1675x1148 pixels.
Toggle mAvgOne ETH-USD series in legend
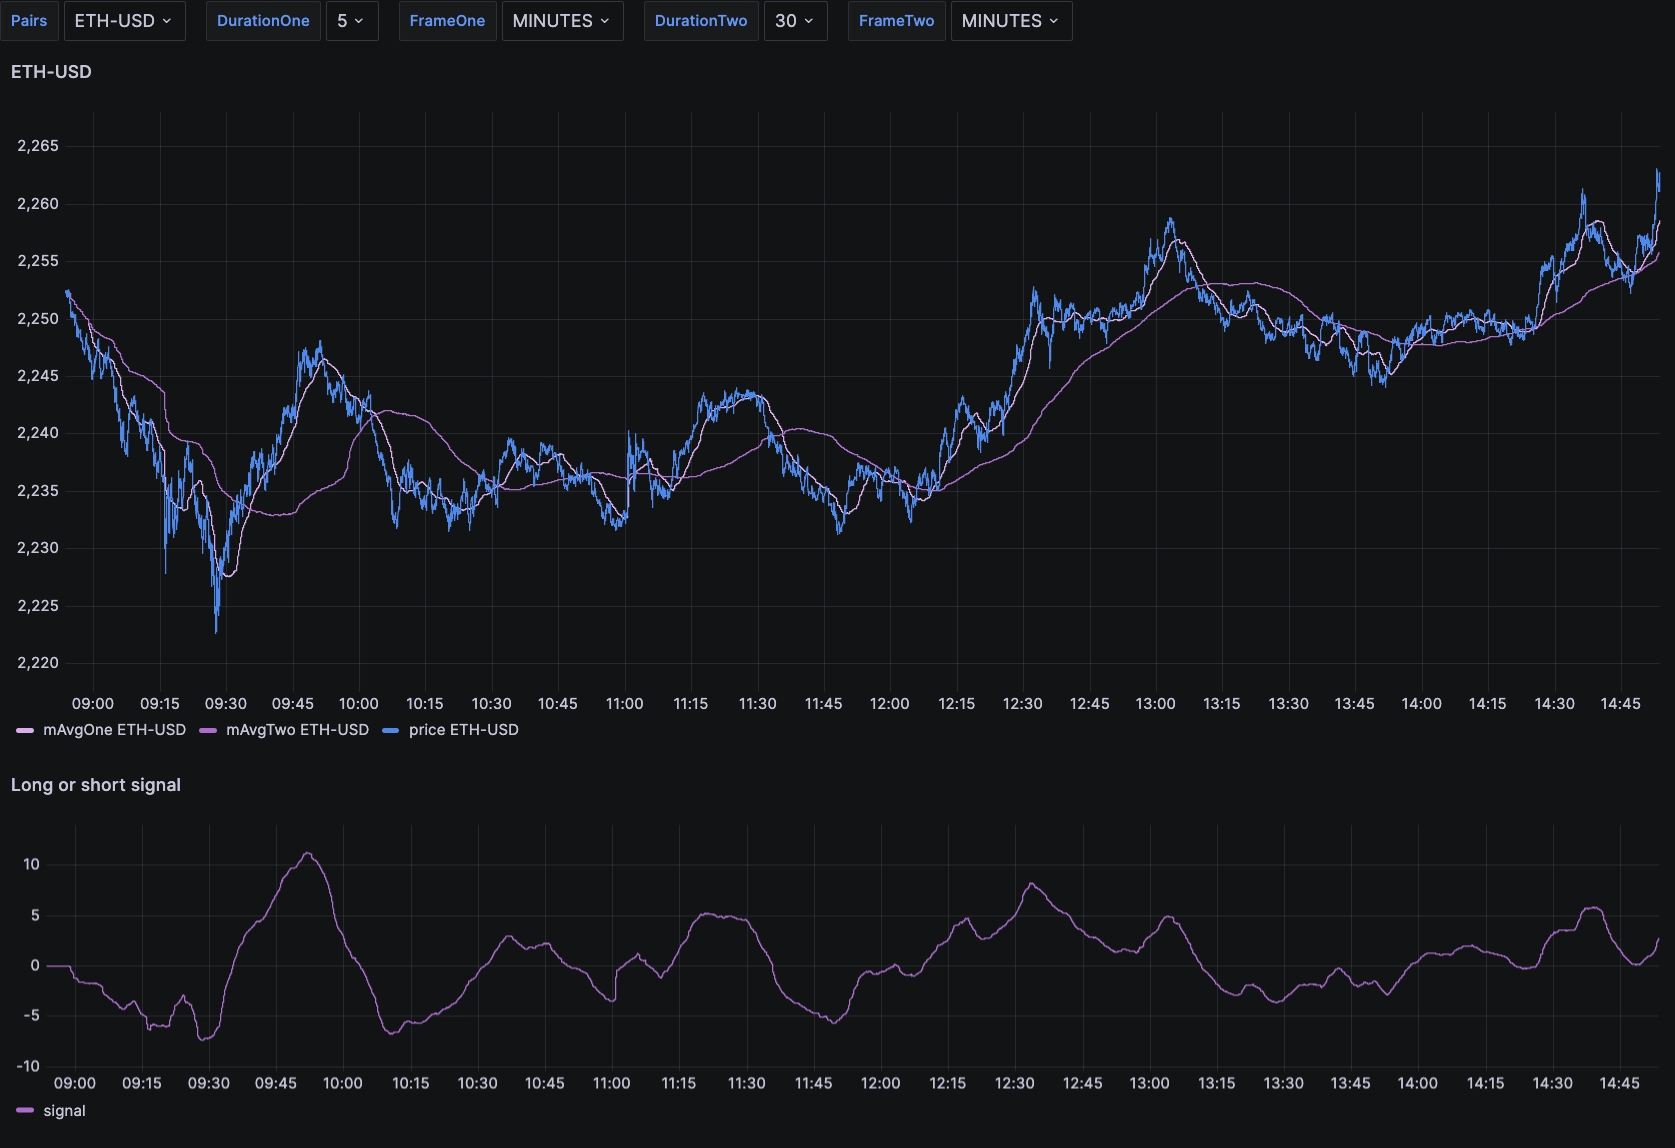[114, 730]
